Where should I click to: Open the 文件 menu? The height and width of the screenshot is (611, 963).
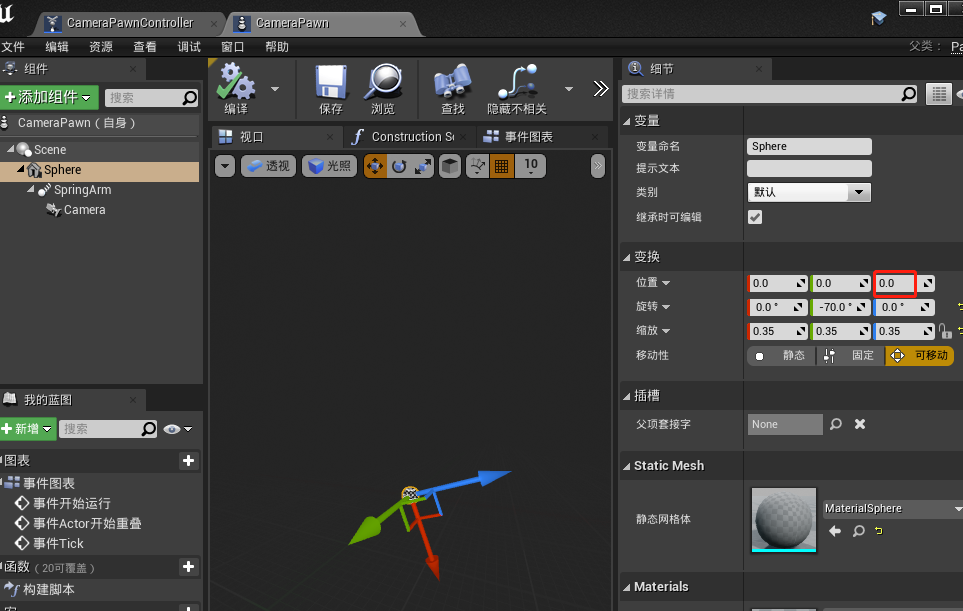(x=13, y=47)
